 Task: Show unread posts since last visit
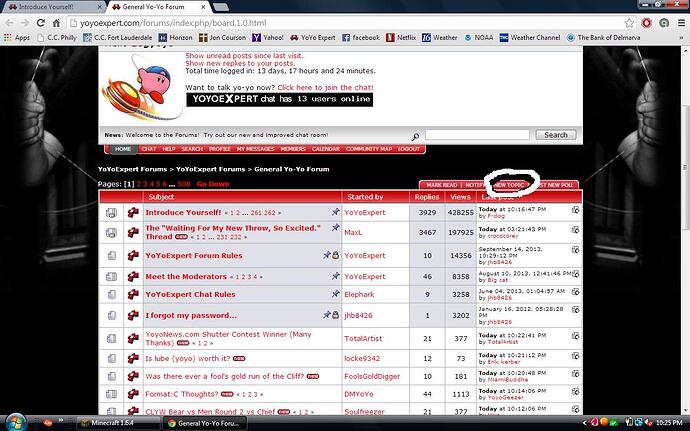tap(244, 55)
